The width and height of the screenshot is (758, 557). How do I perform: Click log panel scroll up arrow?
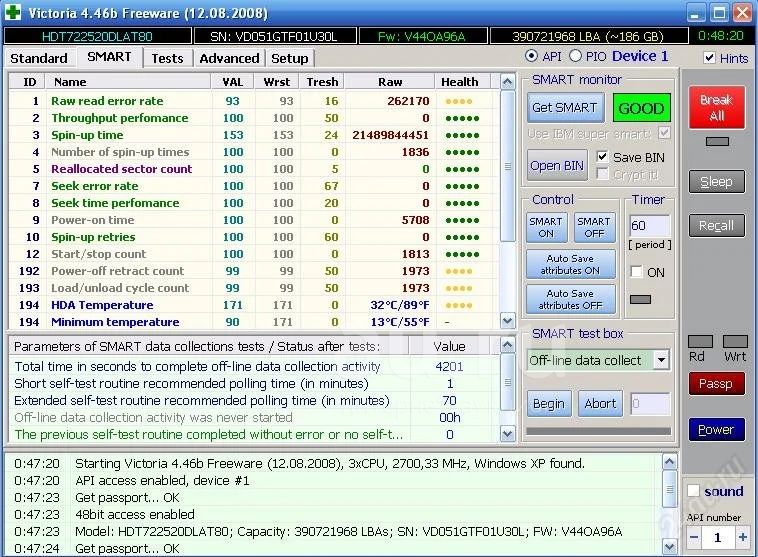(670, 462)
